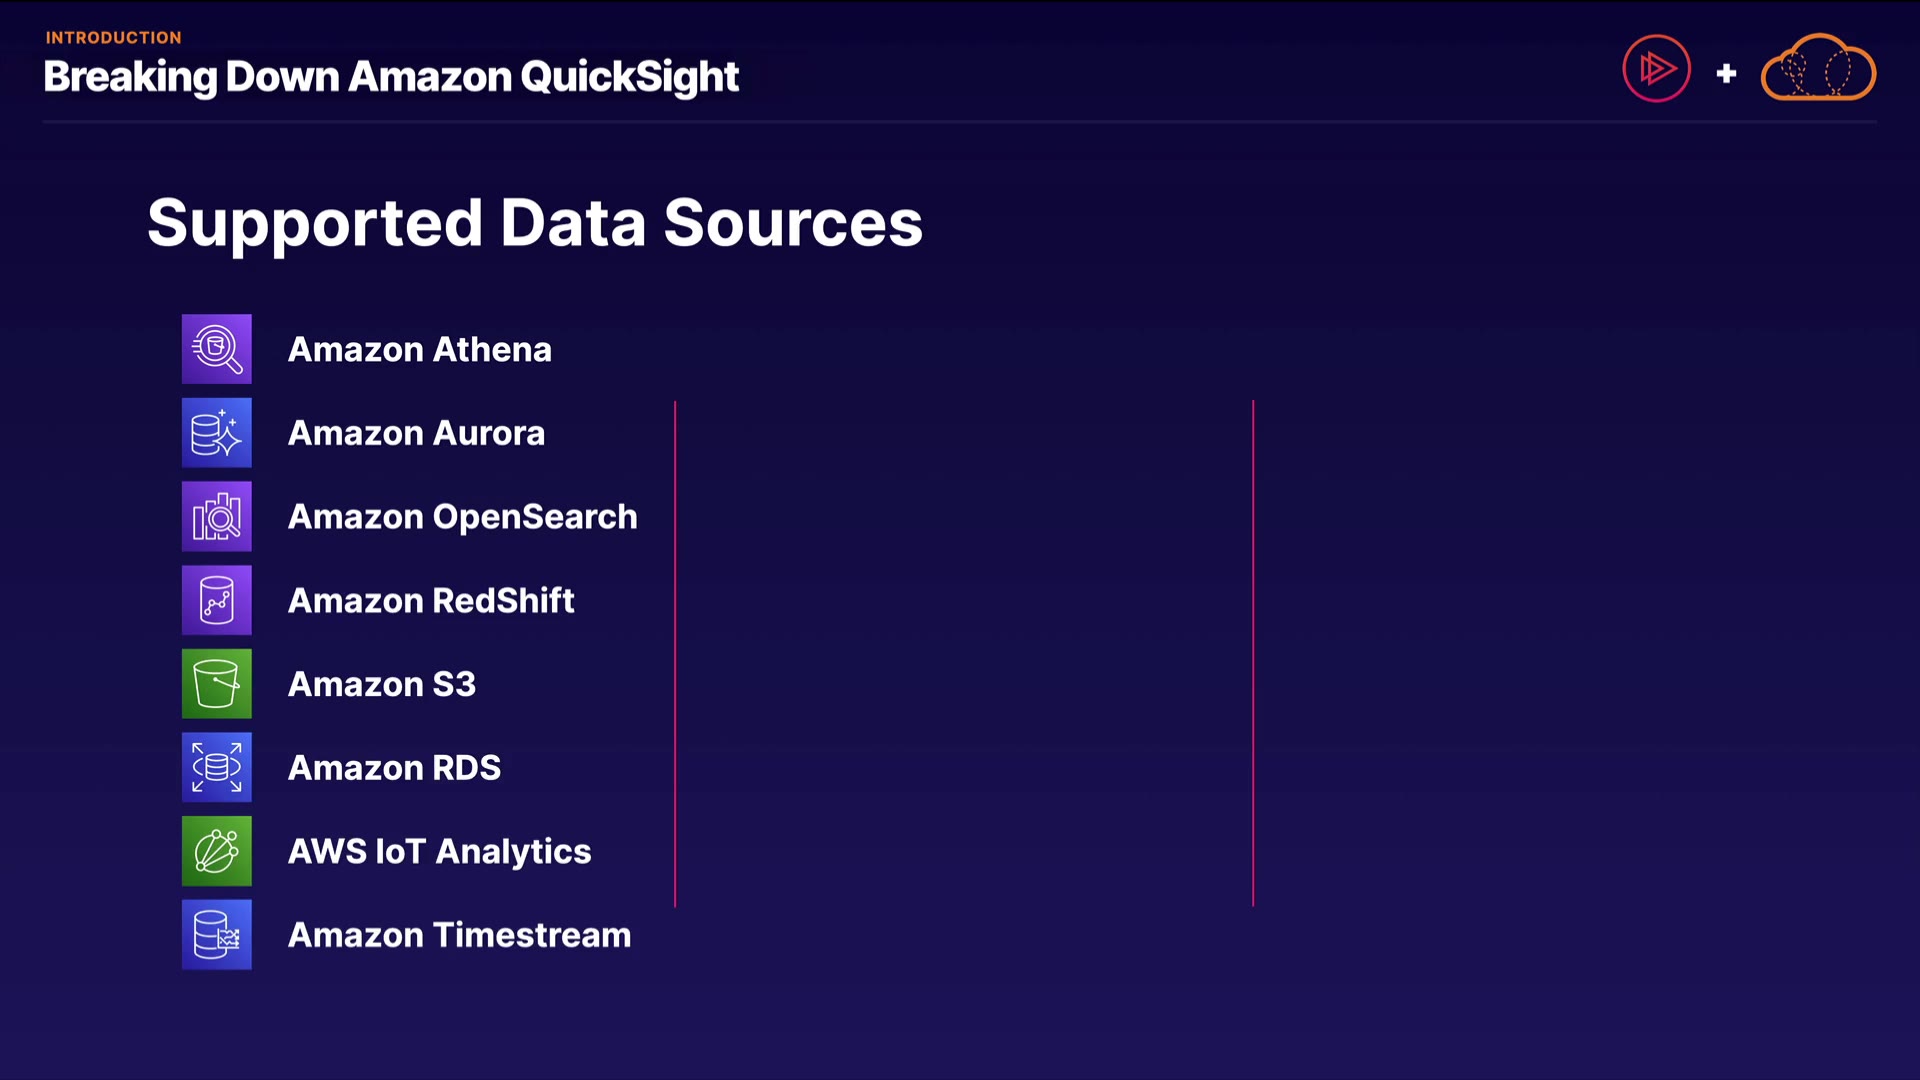Click the Amazon Timestream text
1920x1080 pixels.
tap(459, 936)
